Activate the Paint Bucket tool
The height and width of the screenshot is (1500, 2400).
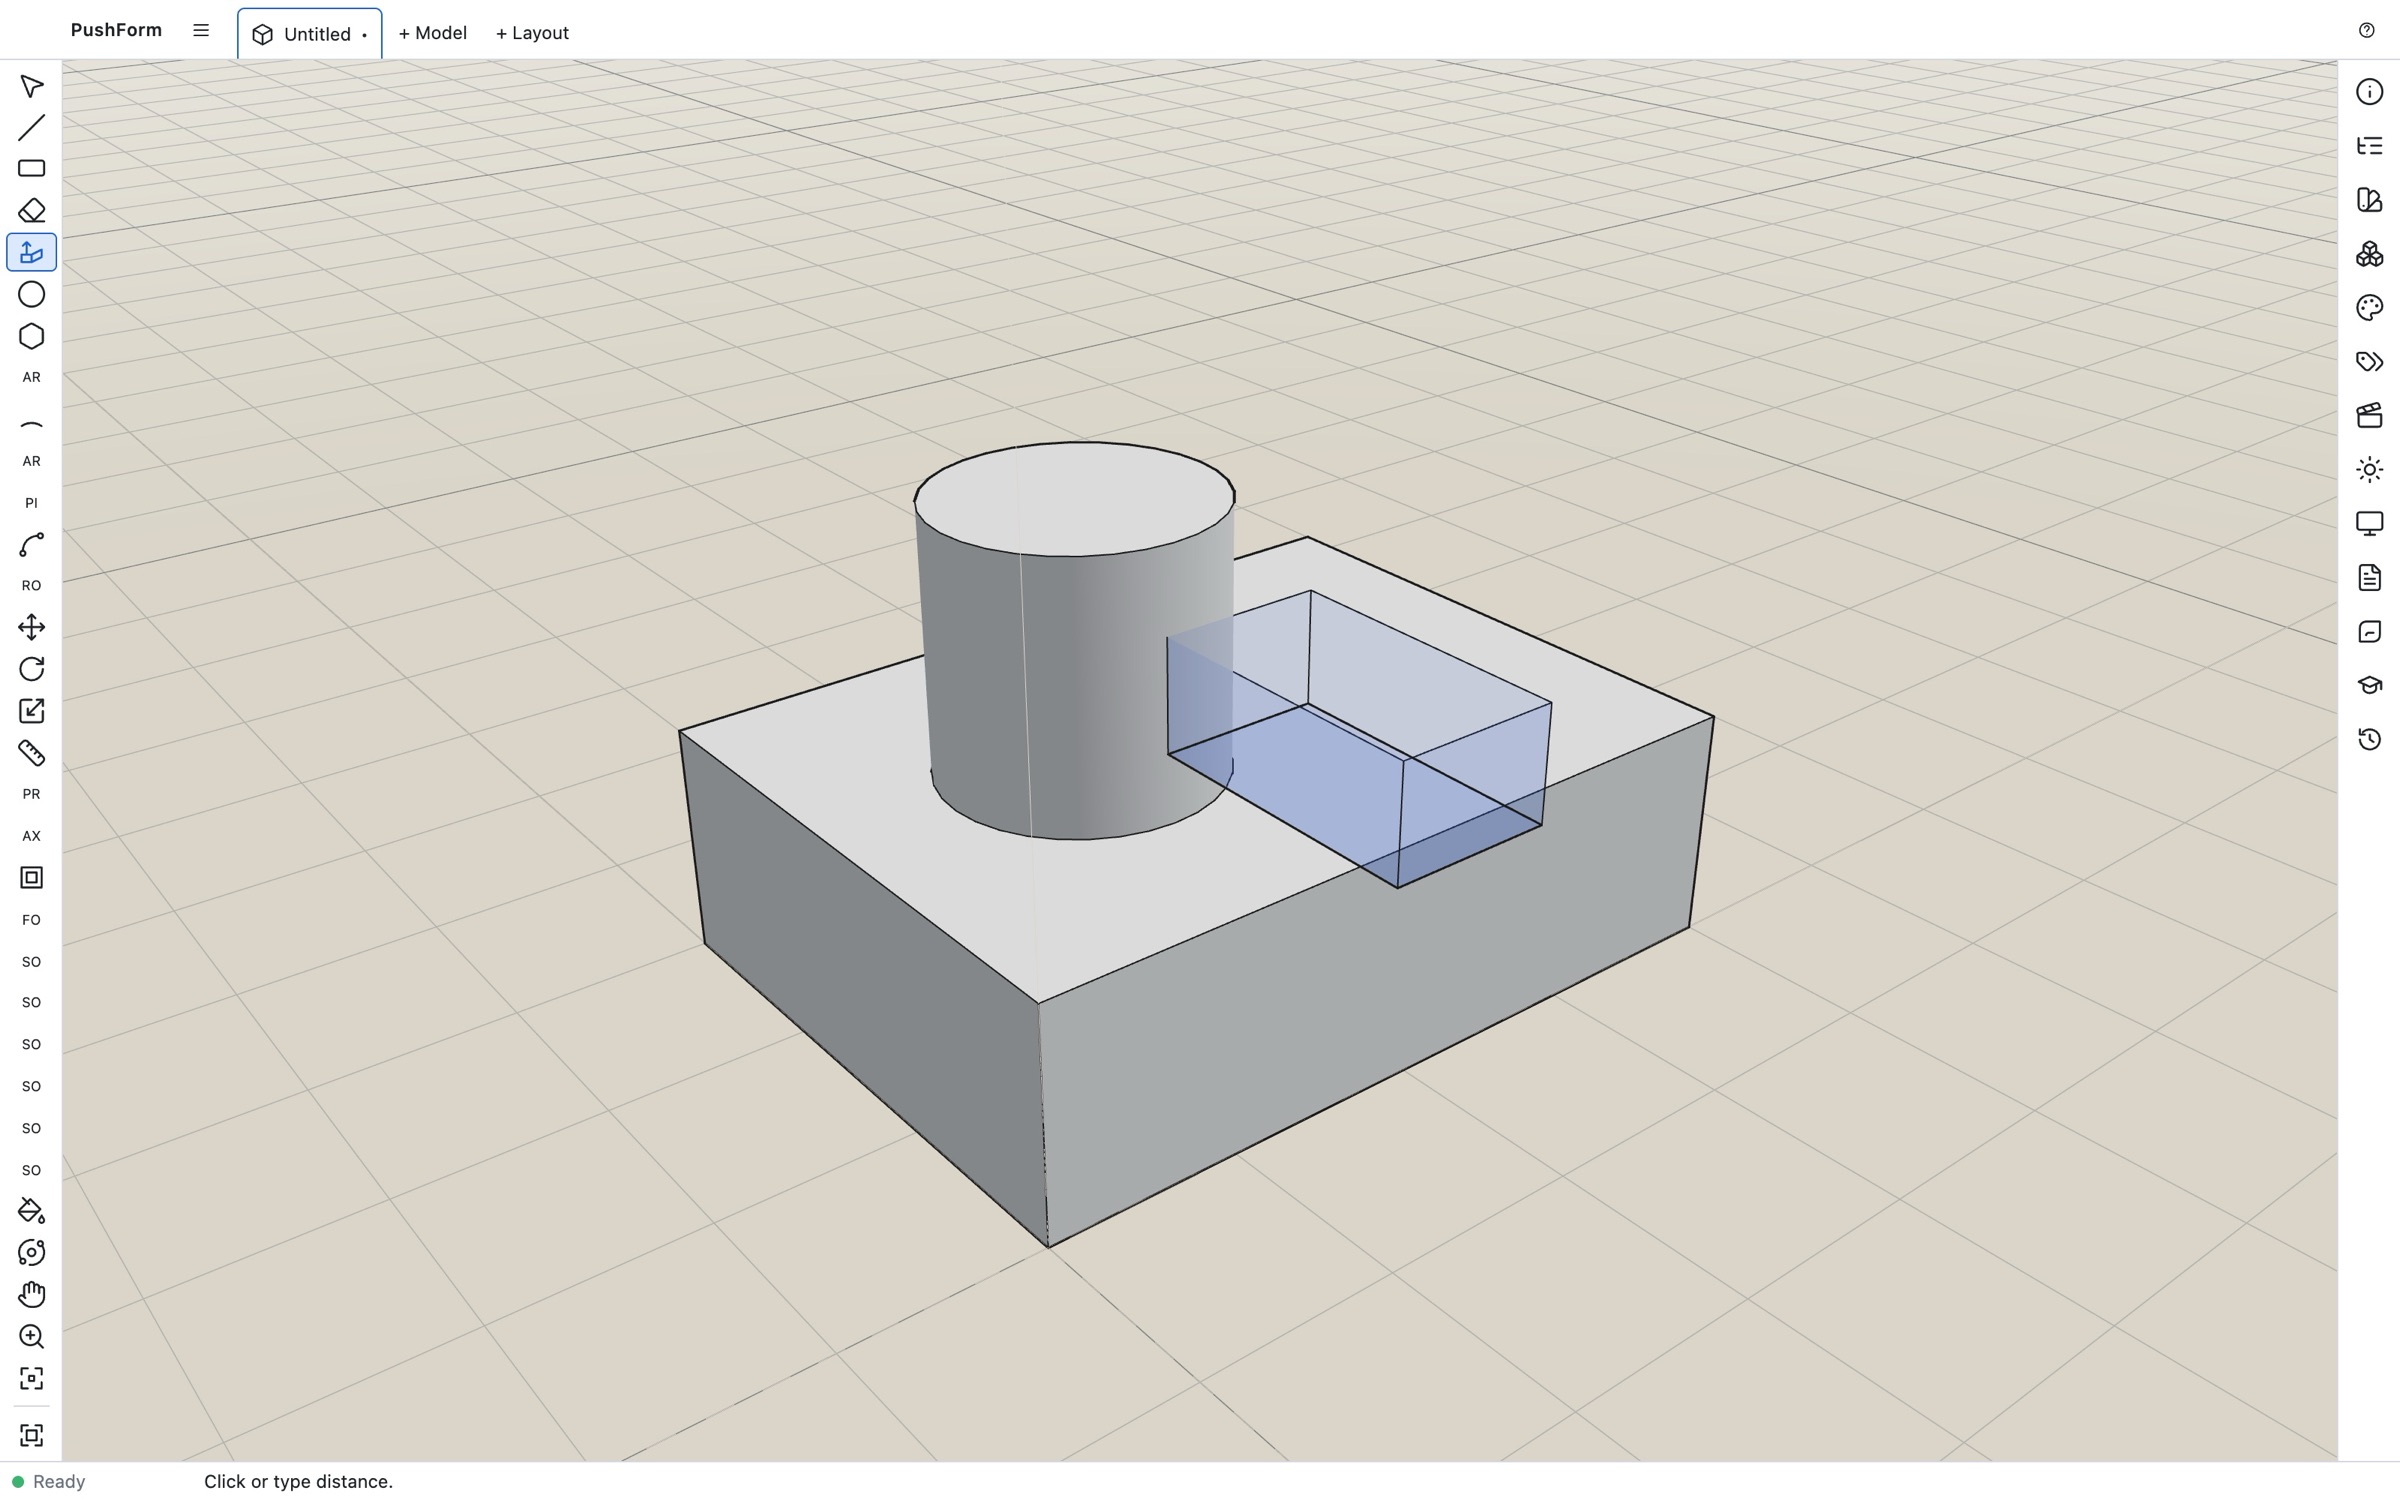[x=31, y=1211]
